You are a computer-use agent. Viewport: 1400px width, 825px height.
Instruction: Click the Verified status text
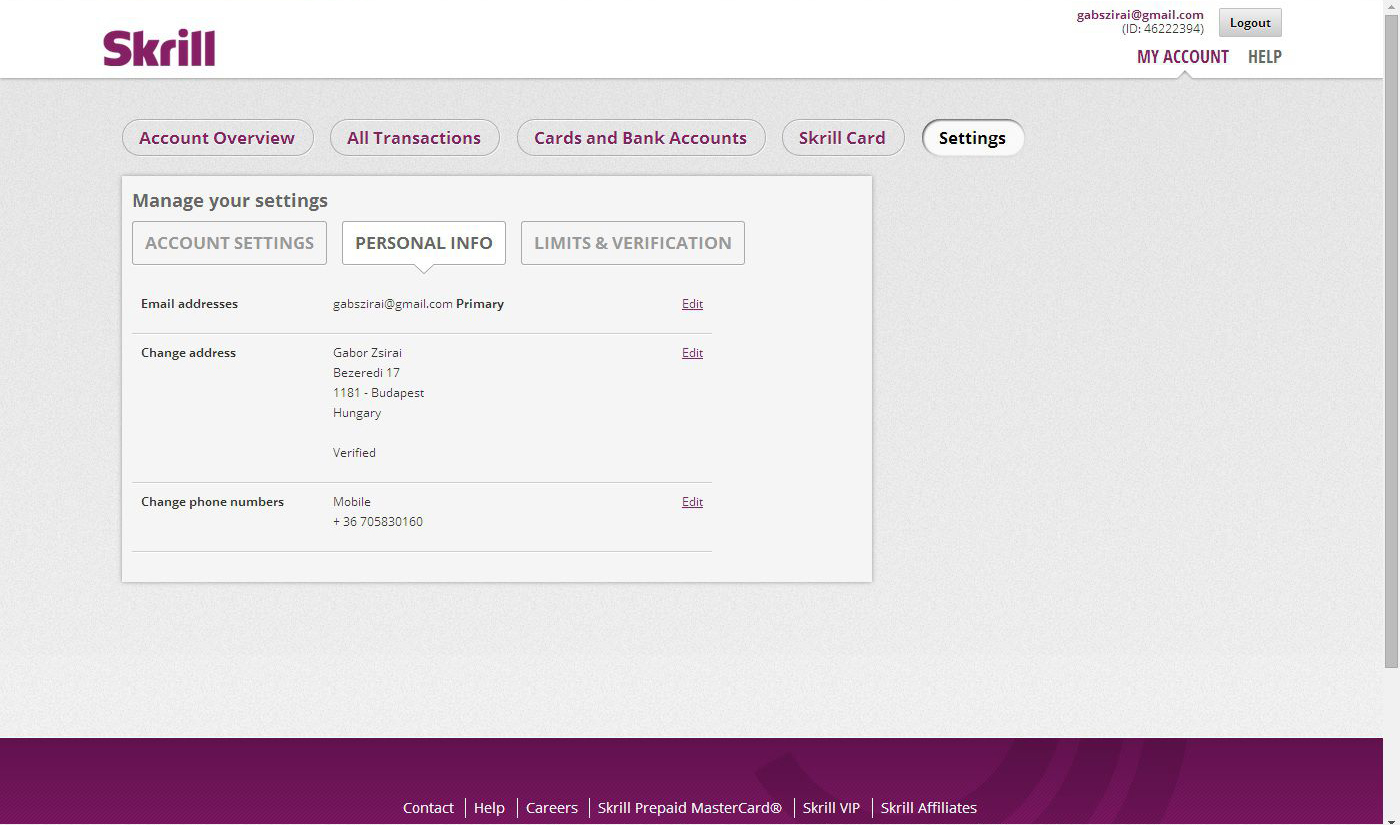tap(354, 453)
